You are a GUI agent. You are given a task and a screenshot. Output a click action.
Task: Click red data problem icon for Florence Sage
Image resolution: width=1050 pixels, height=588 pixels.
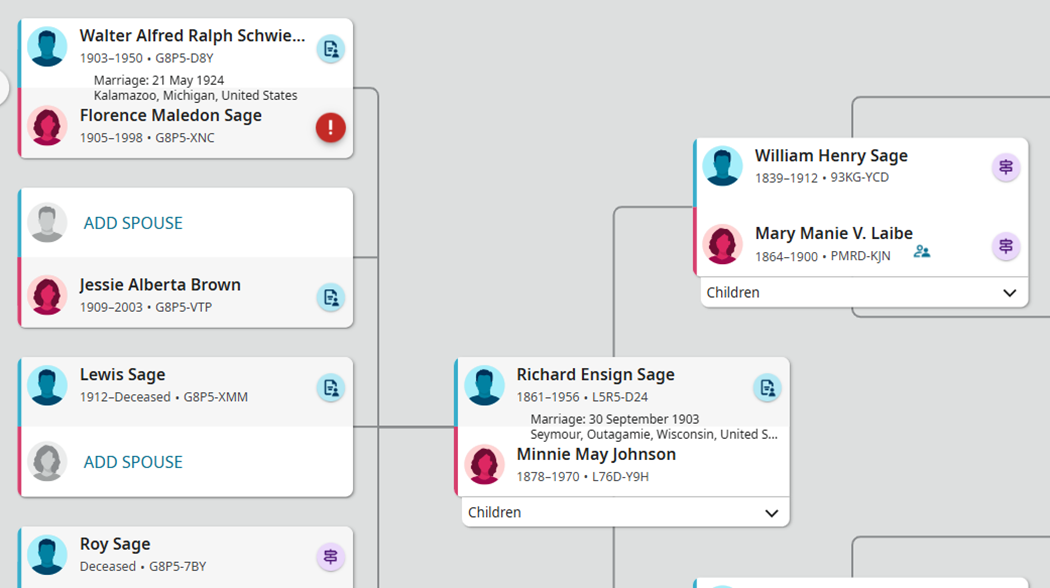331,127
